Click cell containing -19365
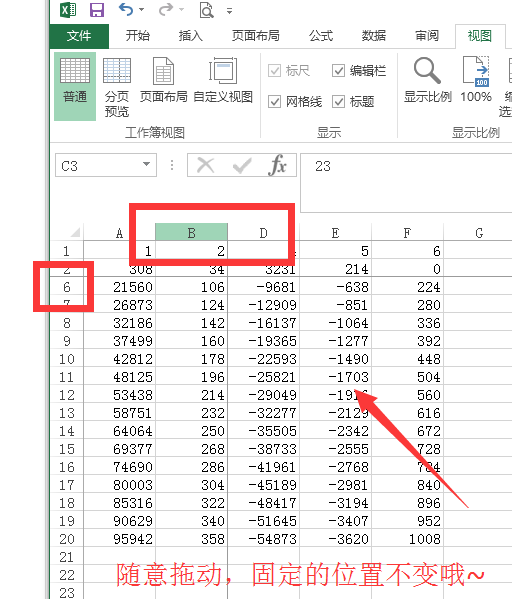The image size is (512, 599). 263,341
